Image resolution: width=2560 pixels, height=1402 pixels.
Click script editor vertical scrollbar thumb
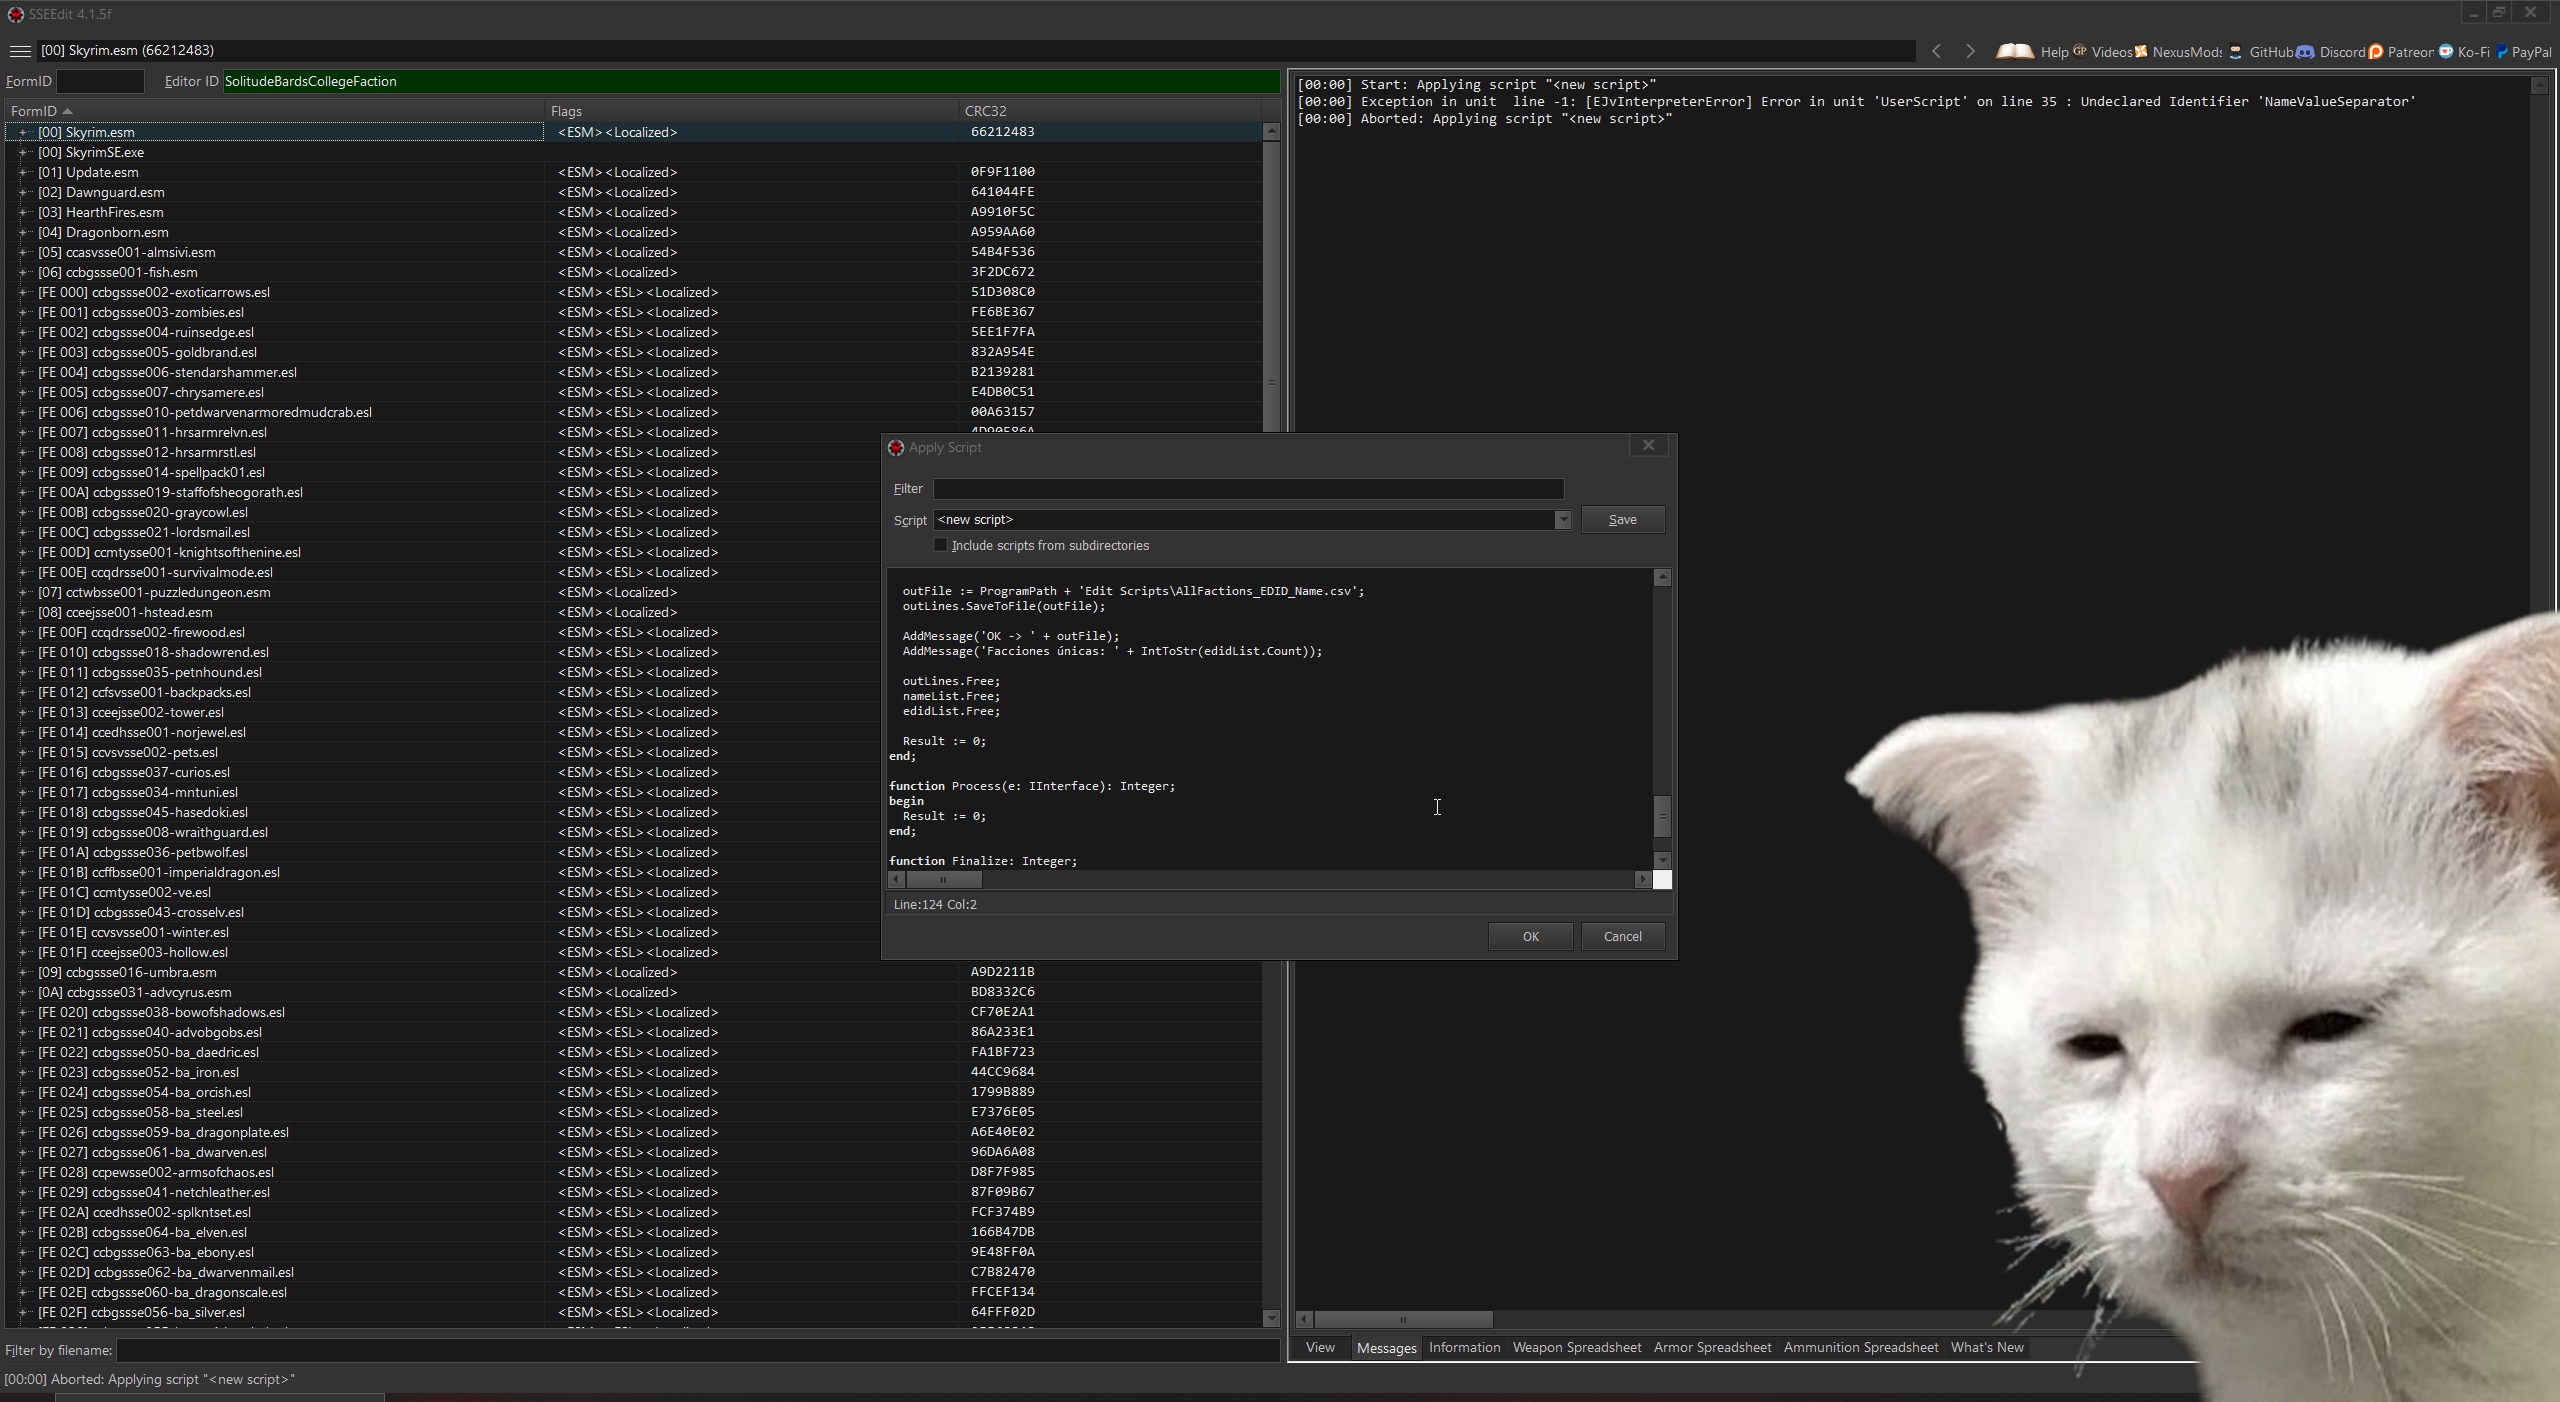(1662, 815)
